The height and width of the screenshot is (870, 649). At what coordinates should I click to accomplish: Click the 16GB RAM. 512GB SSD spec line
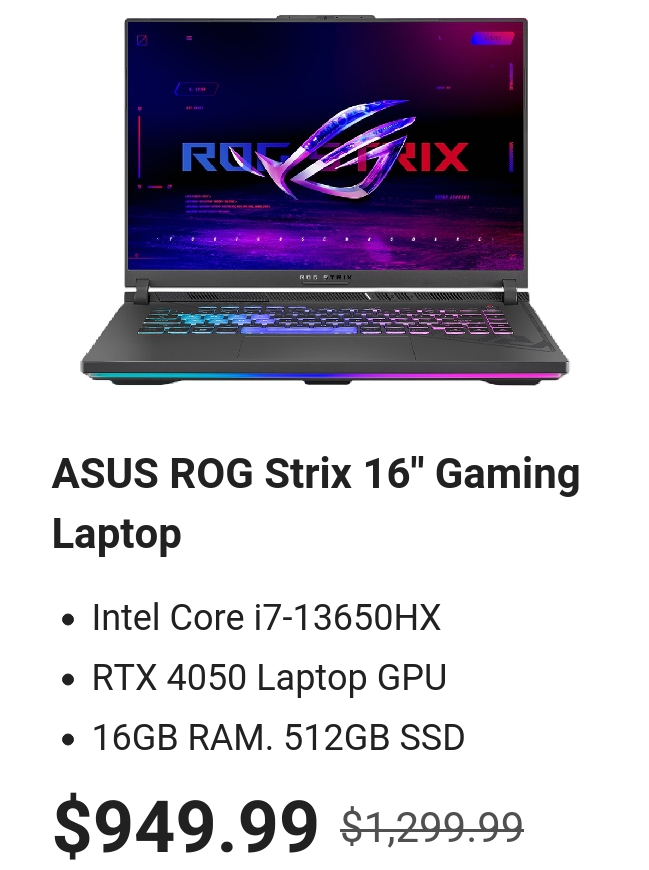(278, 737)
